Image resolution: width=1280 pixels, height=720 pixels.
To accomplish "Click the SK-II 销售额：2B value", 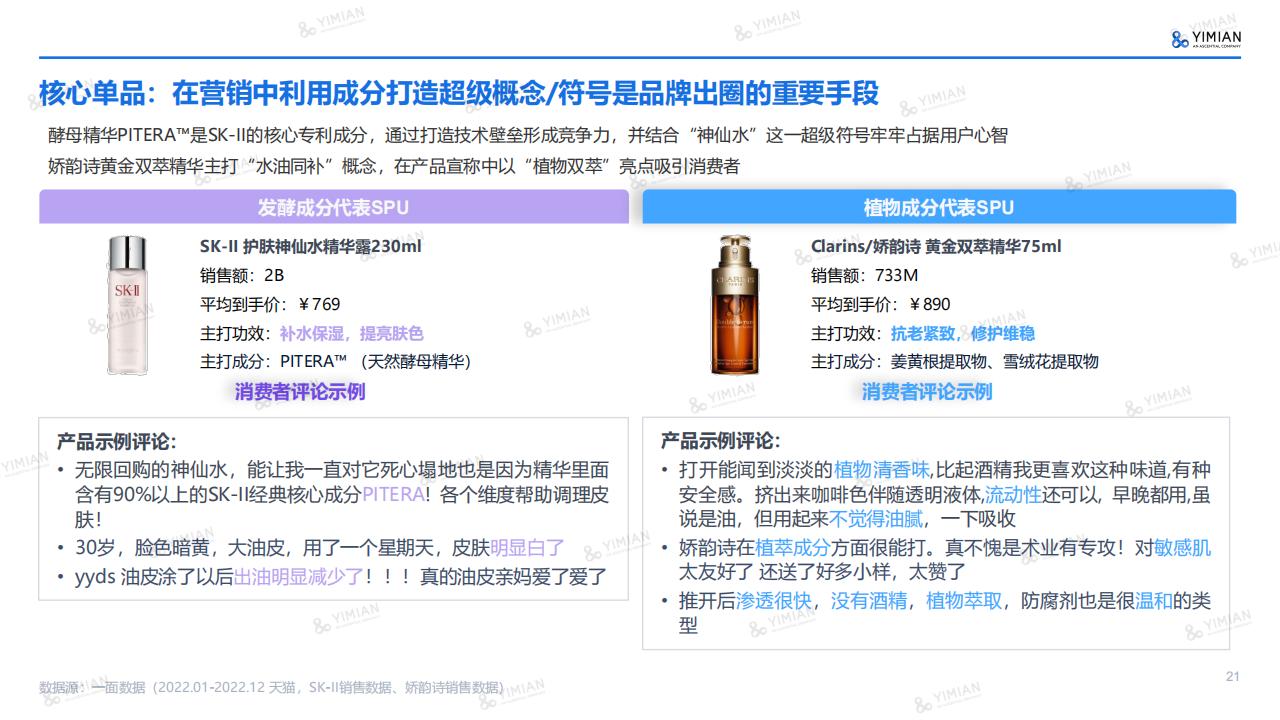I will (242, 275).
